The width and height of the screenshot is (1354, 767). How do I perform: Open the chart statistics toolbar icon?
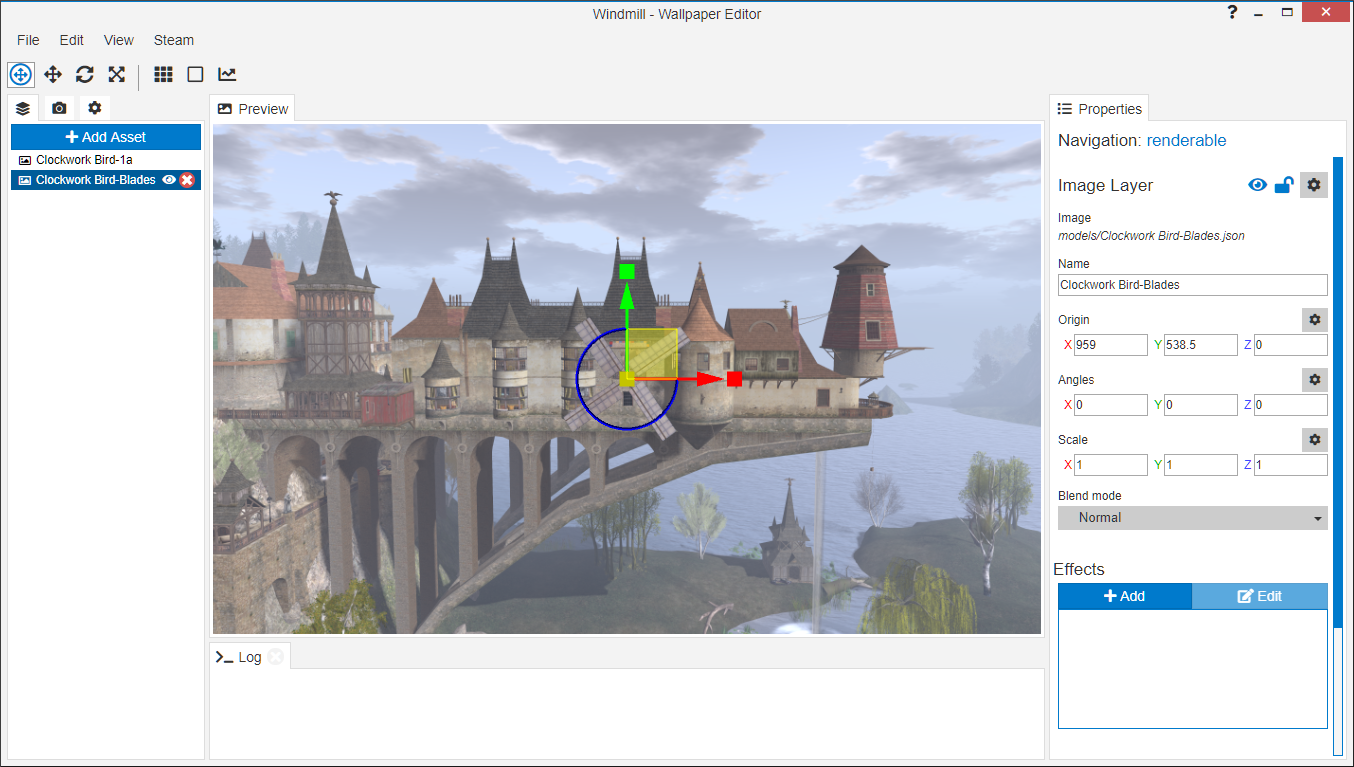pyautogui.click(x=227, y=74)
